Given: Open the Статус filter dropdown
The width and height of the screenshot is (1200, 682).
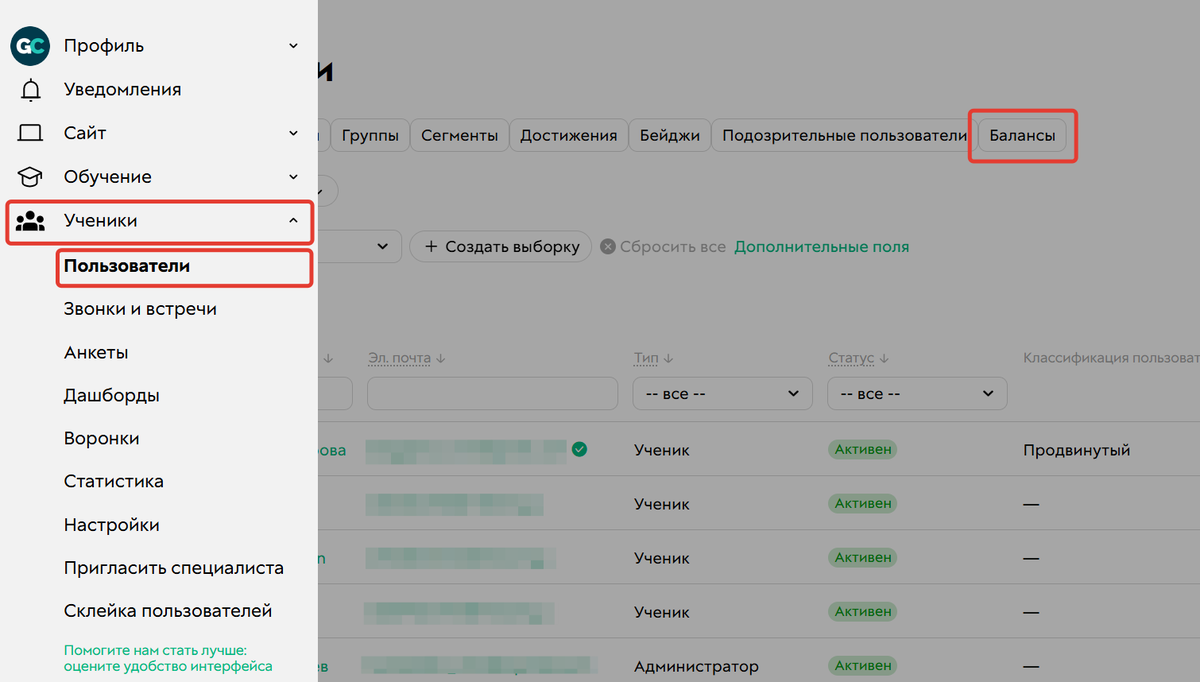Looking at the screenshot, I should pyautogui.click(x=916, y=394).
